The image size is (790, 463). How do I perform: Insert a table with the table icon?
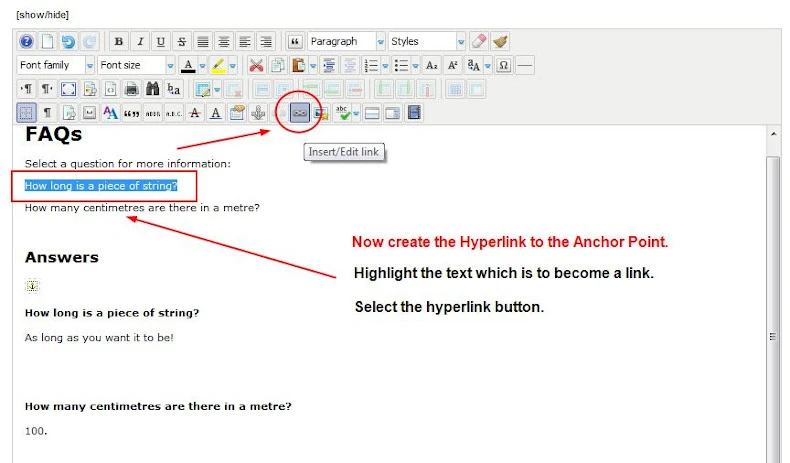tap(203, 90)
